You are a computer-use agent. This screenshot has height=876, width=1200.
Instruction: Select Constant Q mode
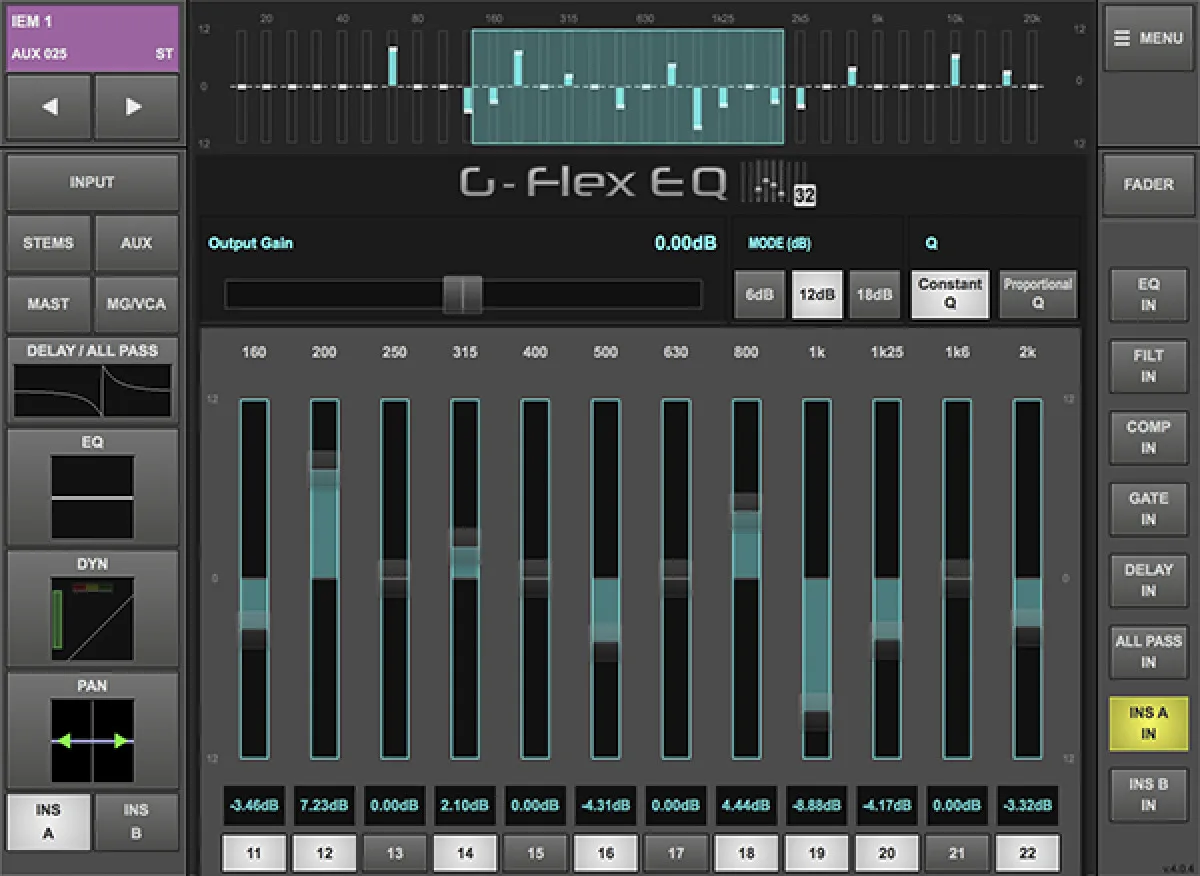tap(950, 295)
